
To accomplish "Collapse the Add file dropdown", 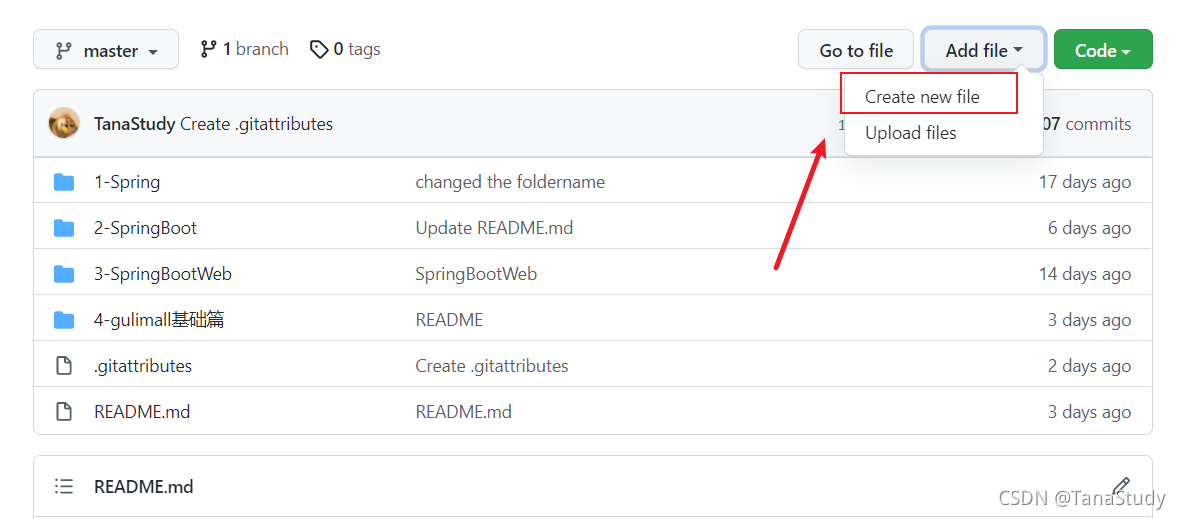I will (x=984, y=50).
